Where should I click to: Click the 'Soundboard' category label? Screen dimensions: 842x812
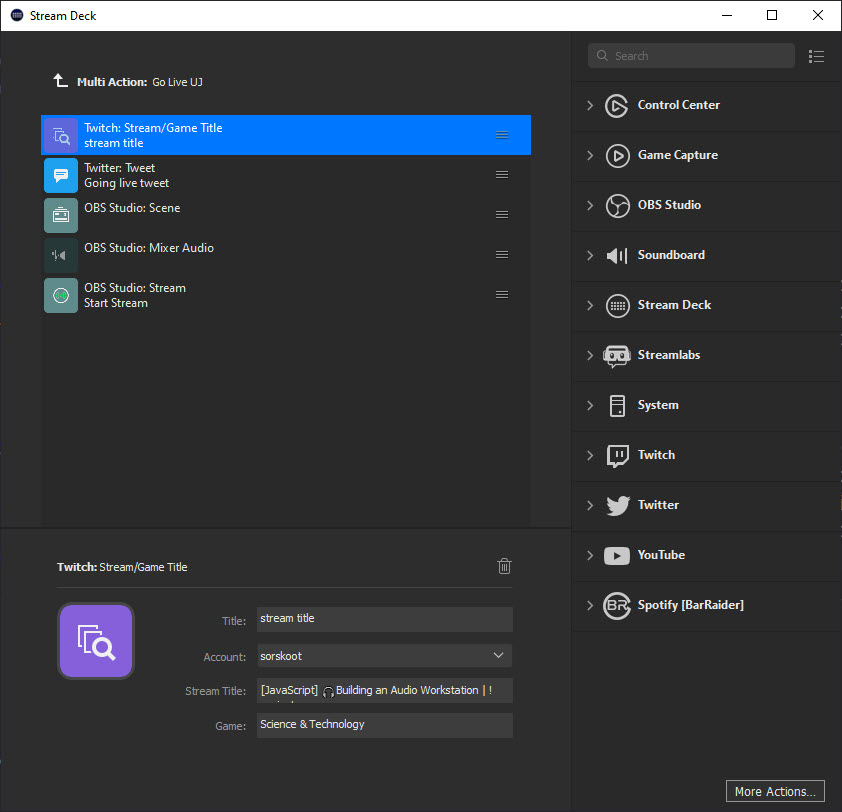point(671,255)
